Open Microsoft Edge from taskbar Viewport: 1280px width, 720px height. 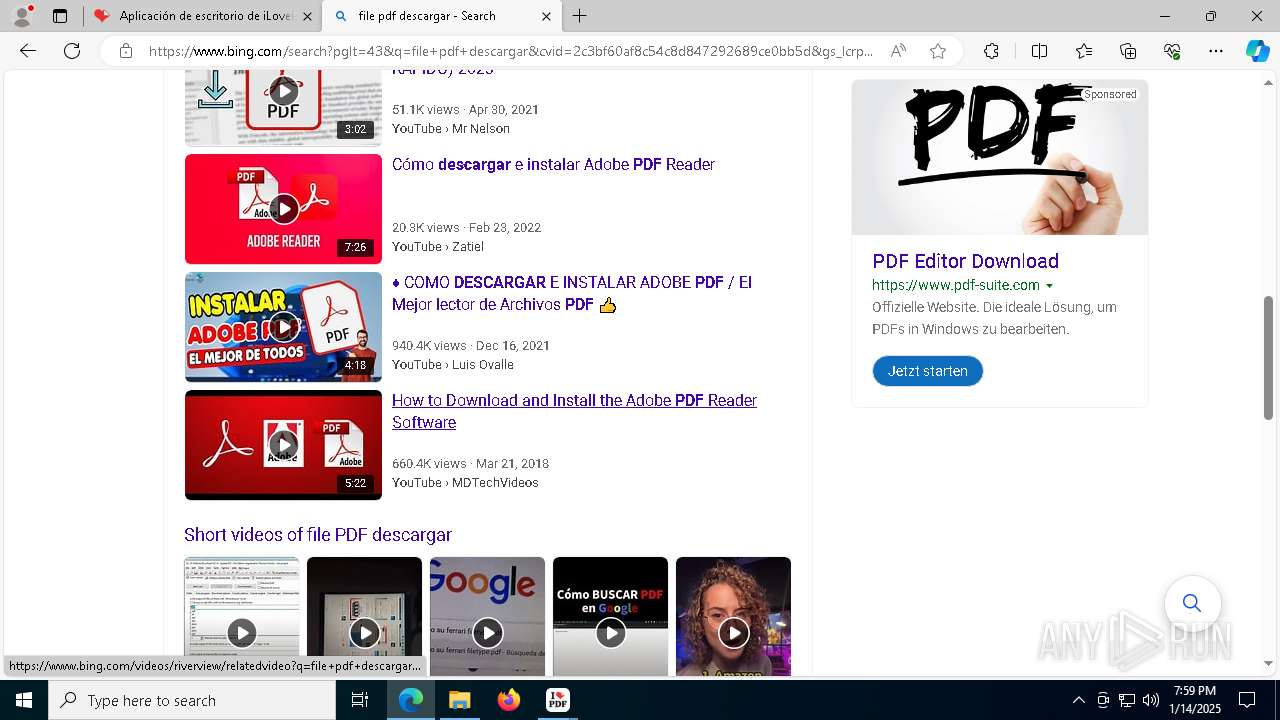tap(411, 700)
